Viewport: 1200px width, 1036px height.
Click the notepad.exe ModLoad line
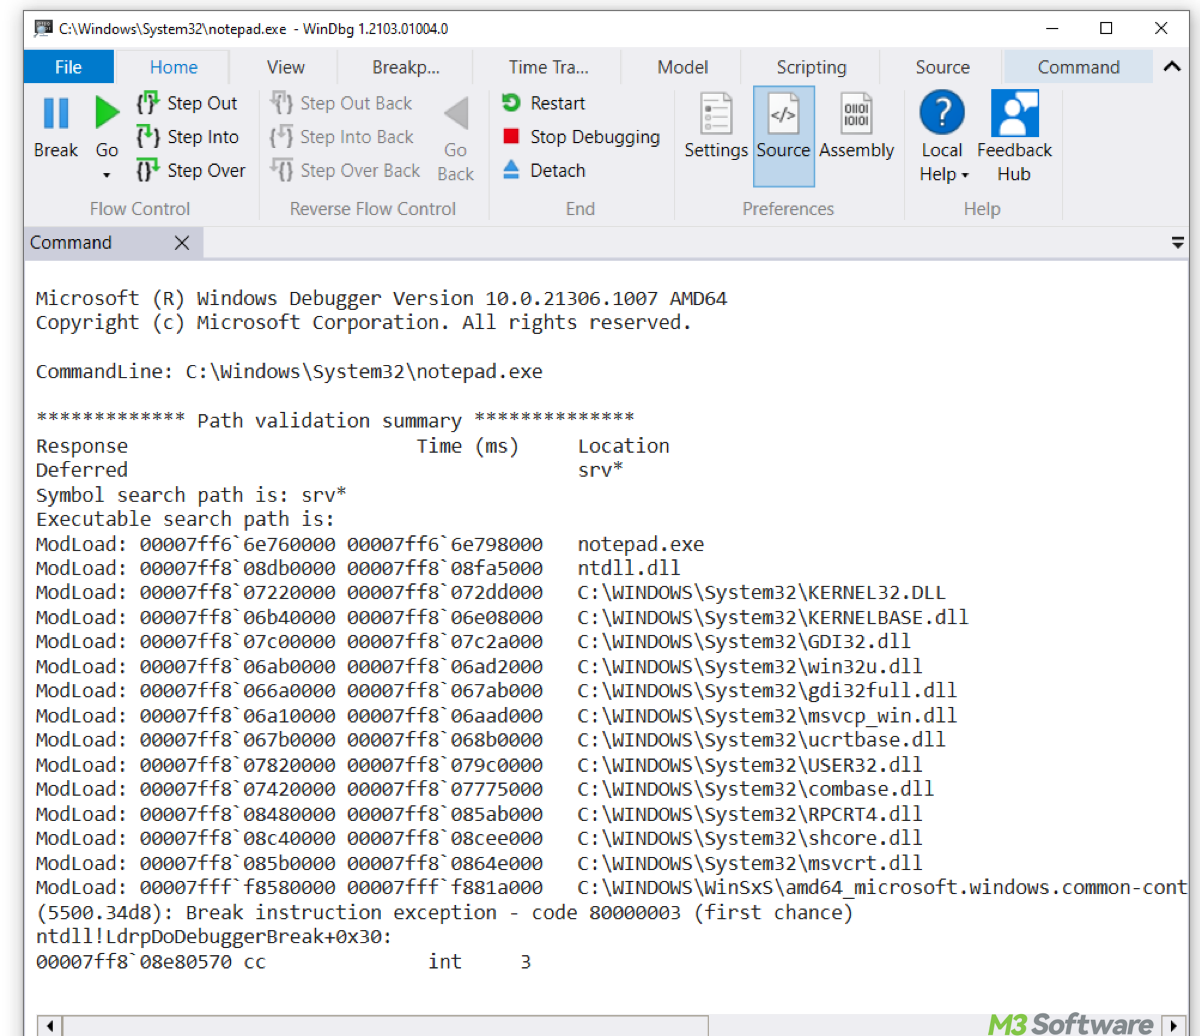click(x=370, y=544)
